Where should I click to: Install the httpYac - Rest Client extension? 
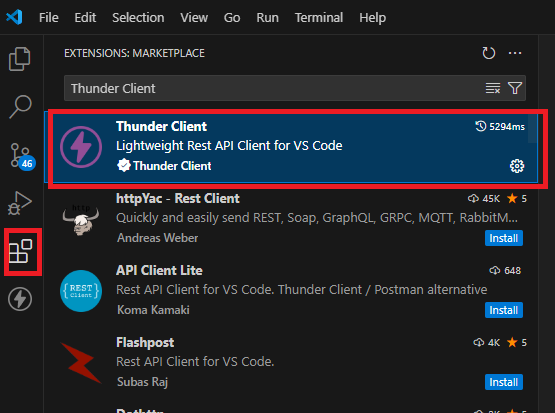pyautogui.click(x=504, y=238)
